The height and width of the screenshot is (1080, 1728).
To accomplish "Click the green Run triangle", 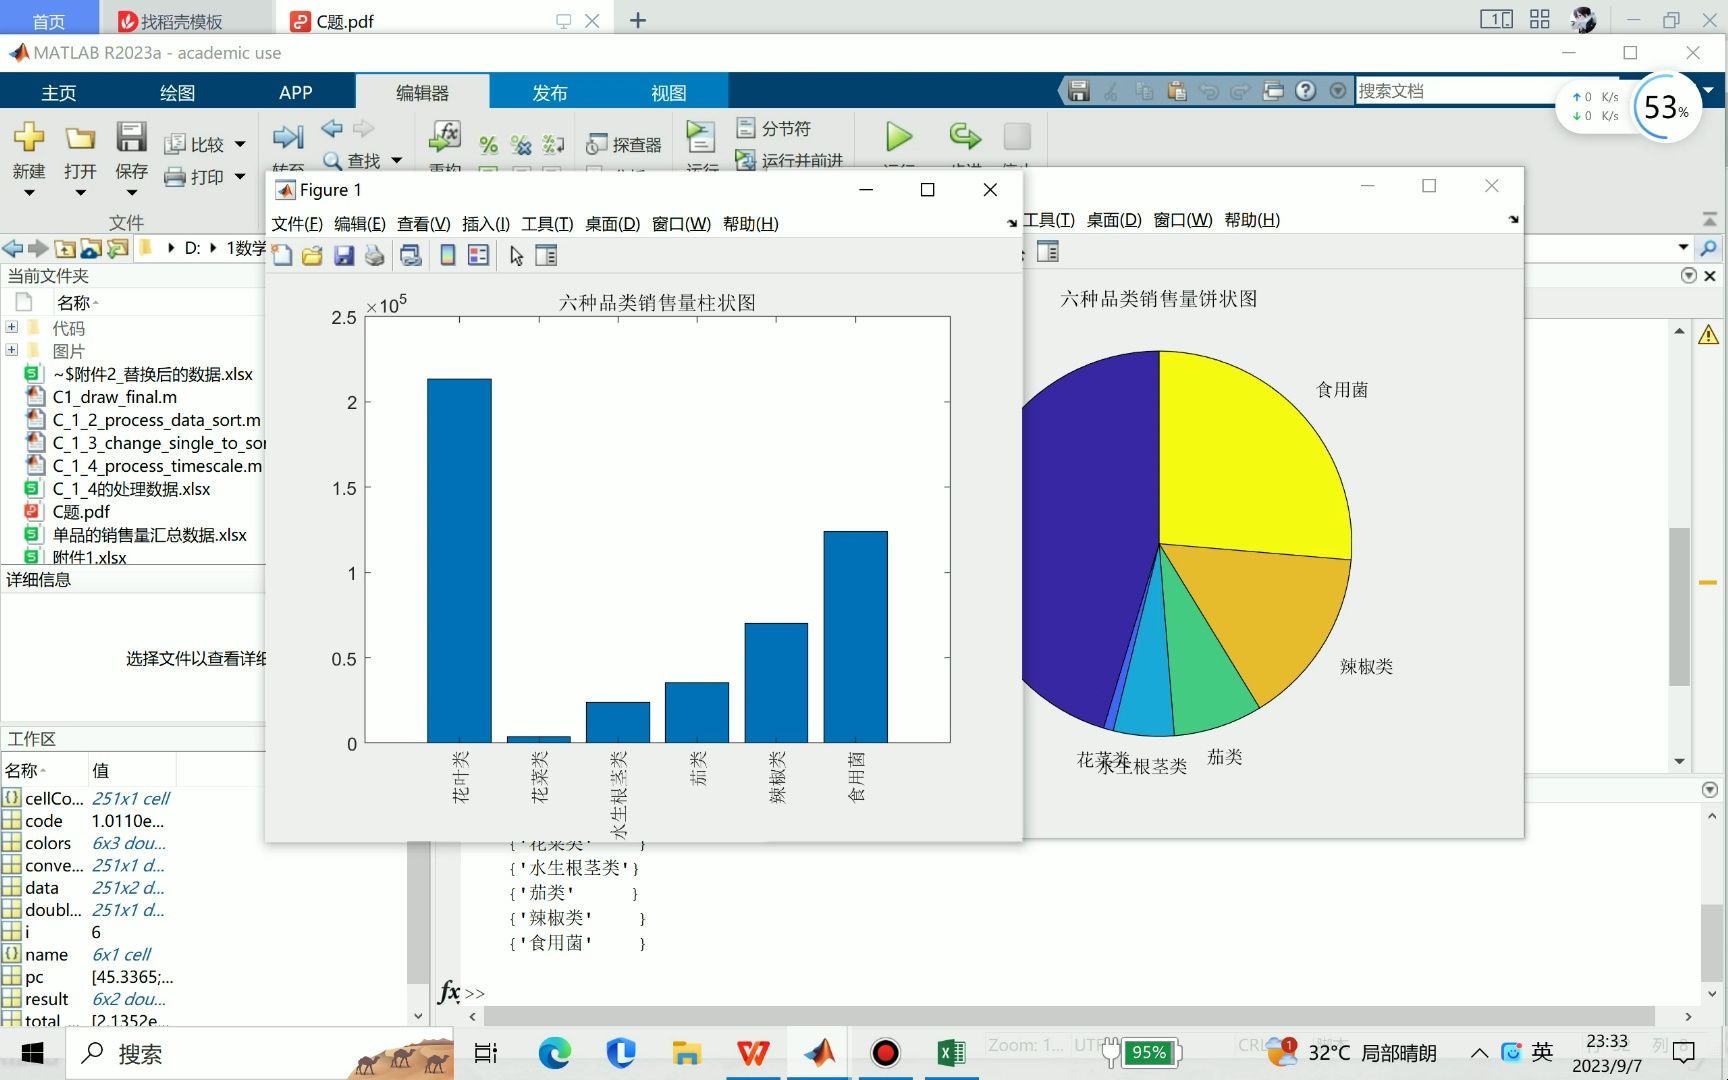I will click(x=899, y=136).
